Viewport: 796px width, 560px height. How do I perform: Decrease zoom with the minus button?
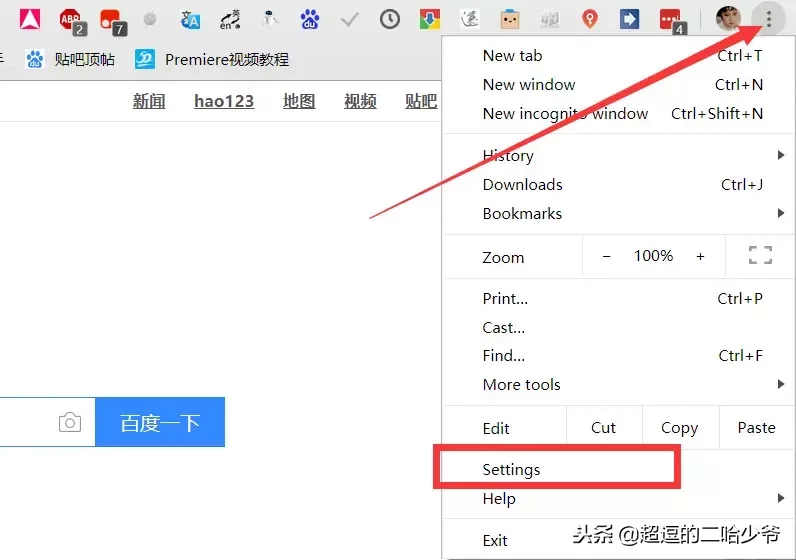point(606,256)
